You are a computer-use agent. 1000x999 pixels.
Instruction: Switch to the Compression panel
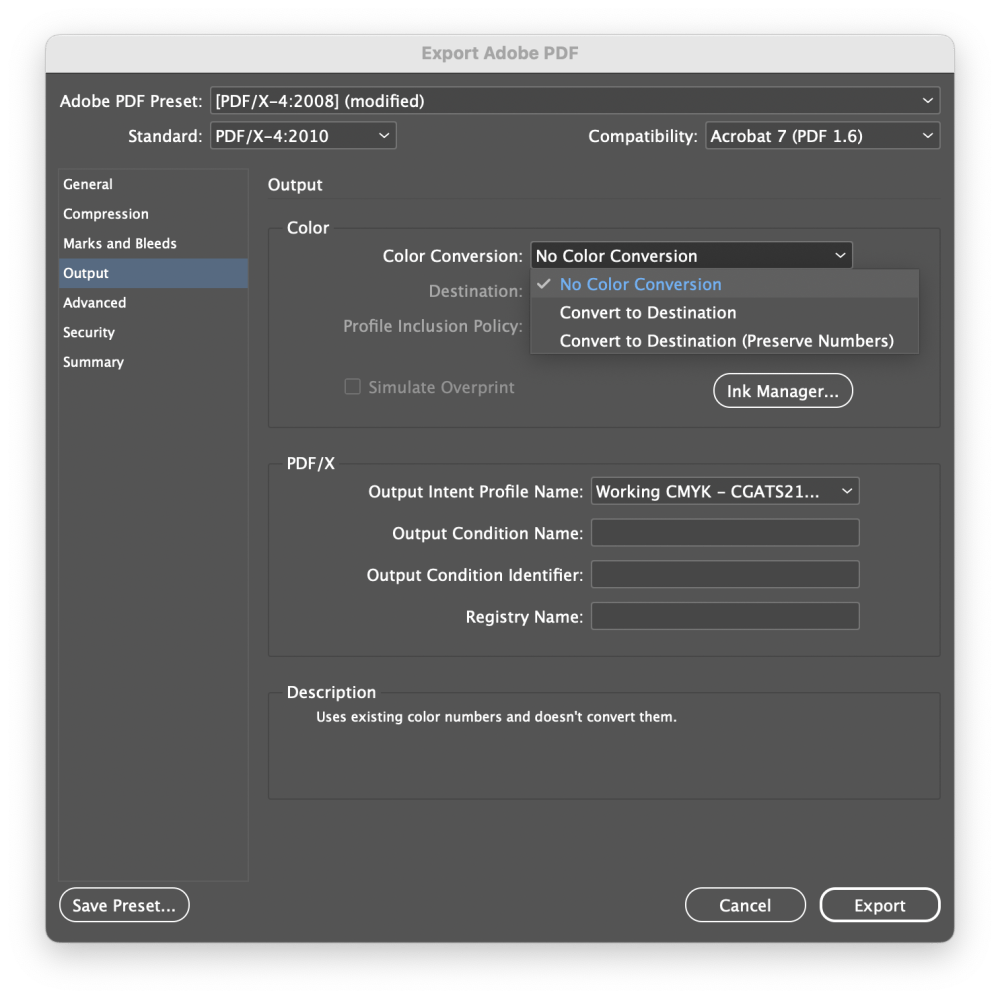coord(106,213)
